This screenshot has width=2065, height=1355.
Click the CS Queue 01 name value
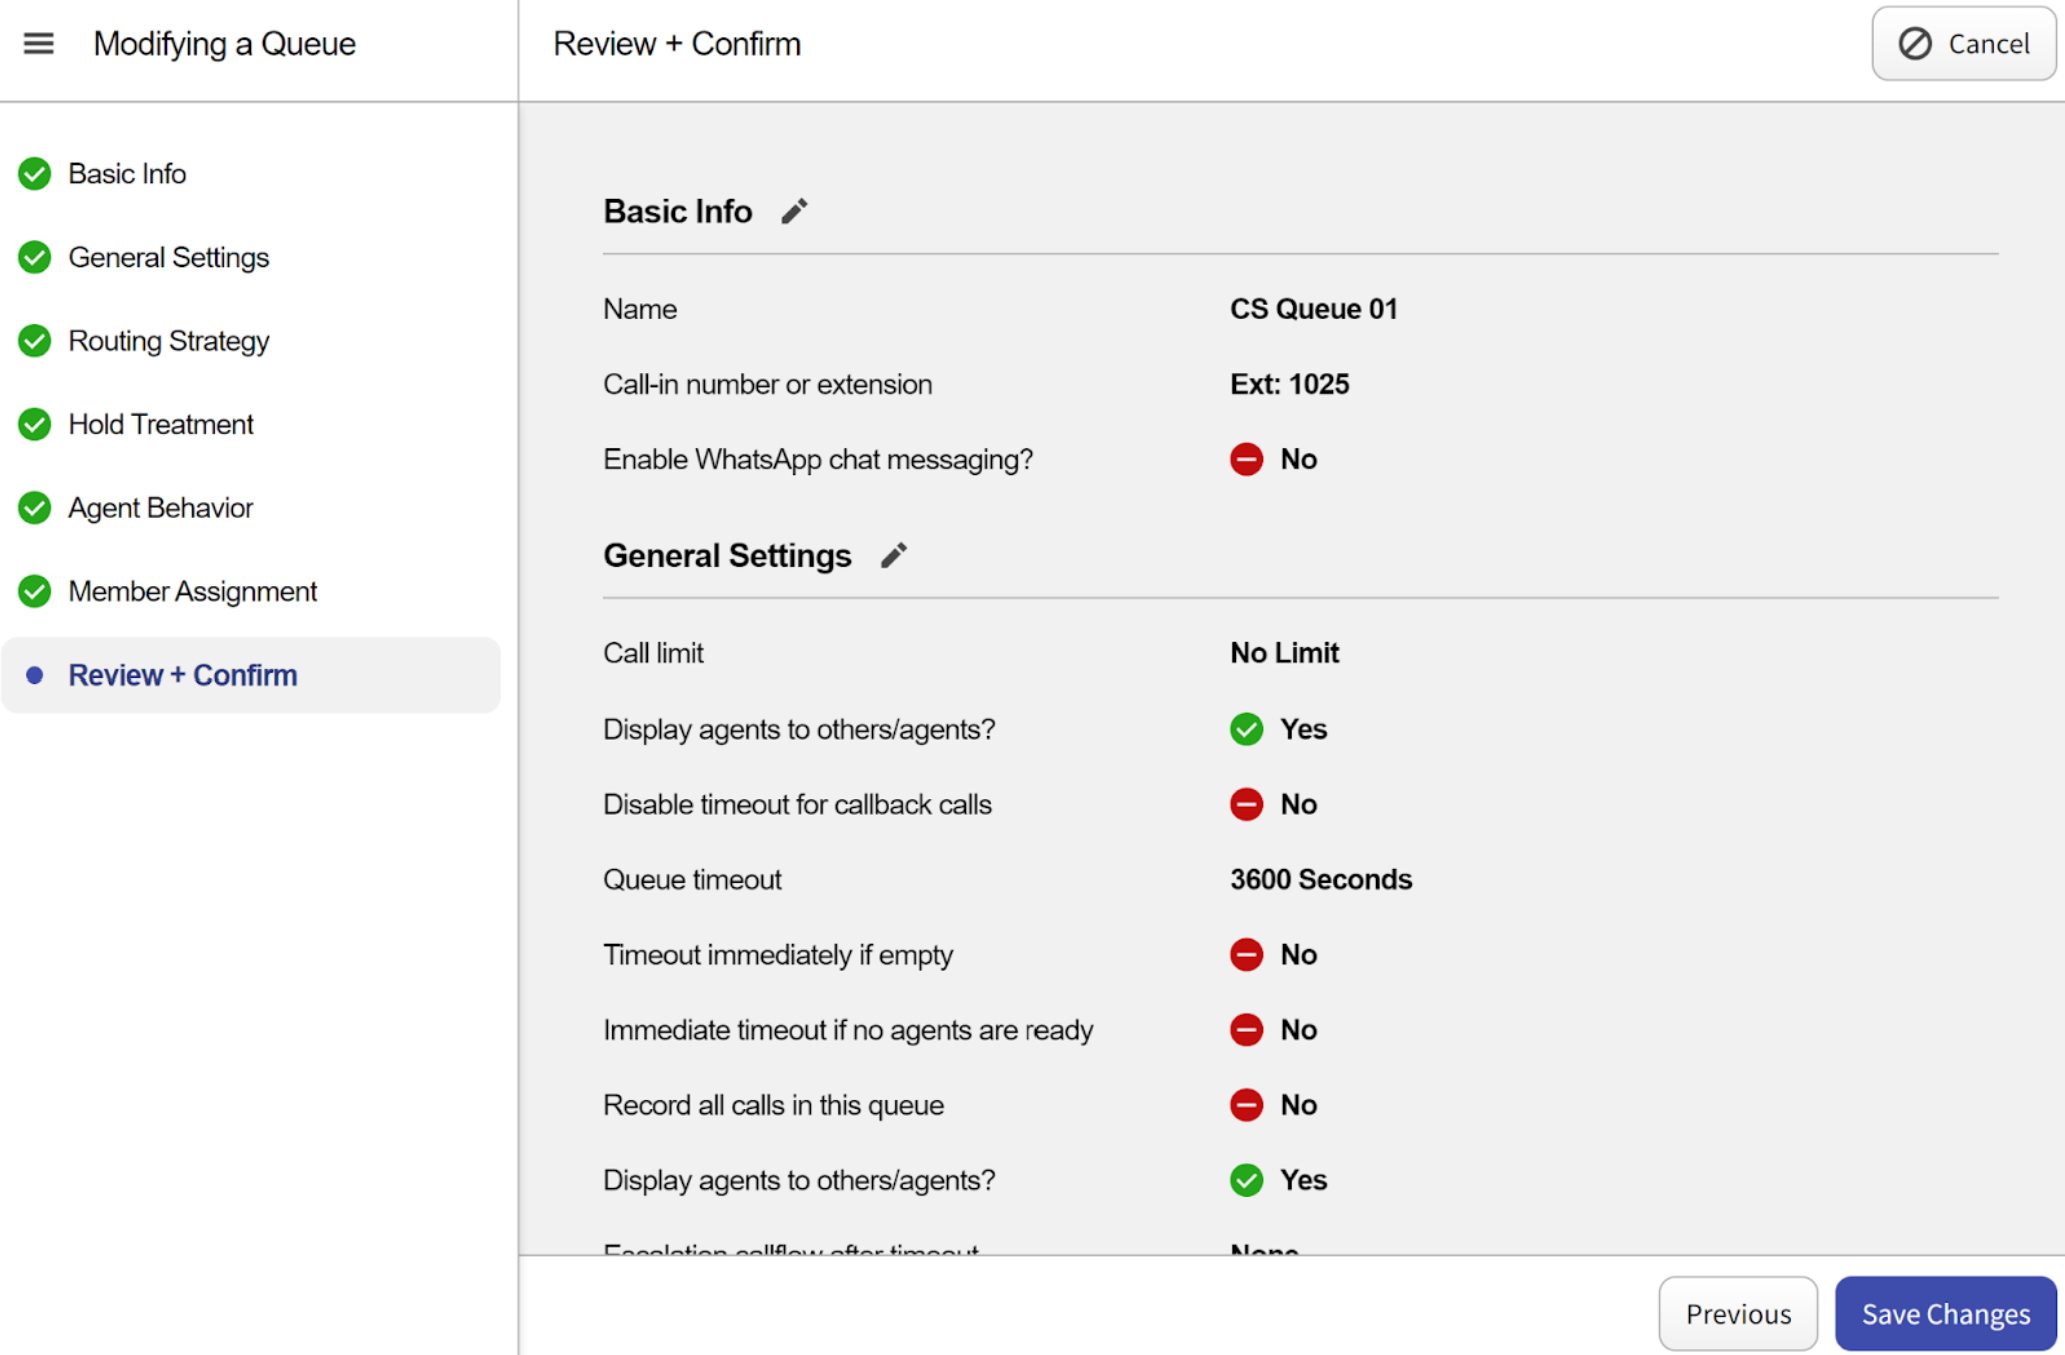(1313, 309)
